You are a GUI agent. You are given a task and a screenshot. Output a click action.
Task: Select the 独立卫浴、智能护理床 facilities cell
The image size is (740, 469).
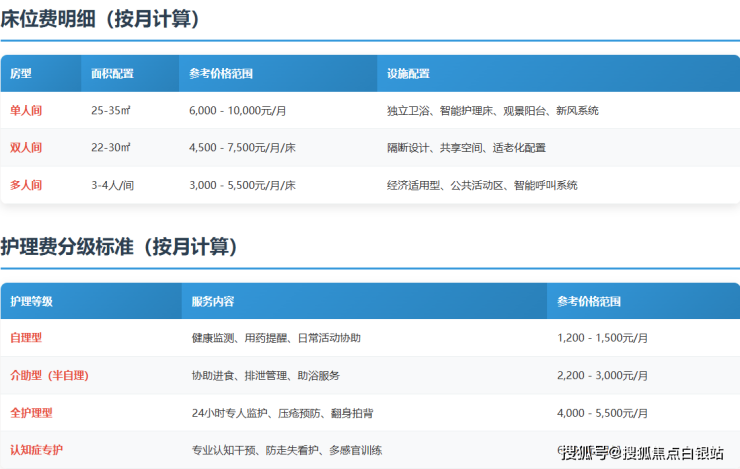[x=492, y=110]
